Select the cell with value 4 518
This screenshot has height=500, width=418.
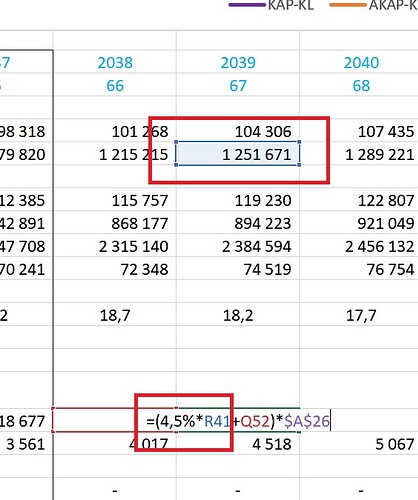tap(238, 444)
